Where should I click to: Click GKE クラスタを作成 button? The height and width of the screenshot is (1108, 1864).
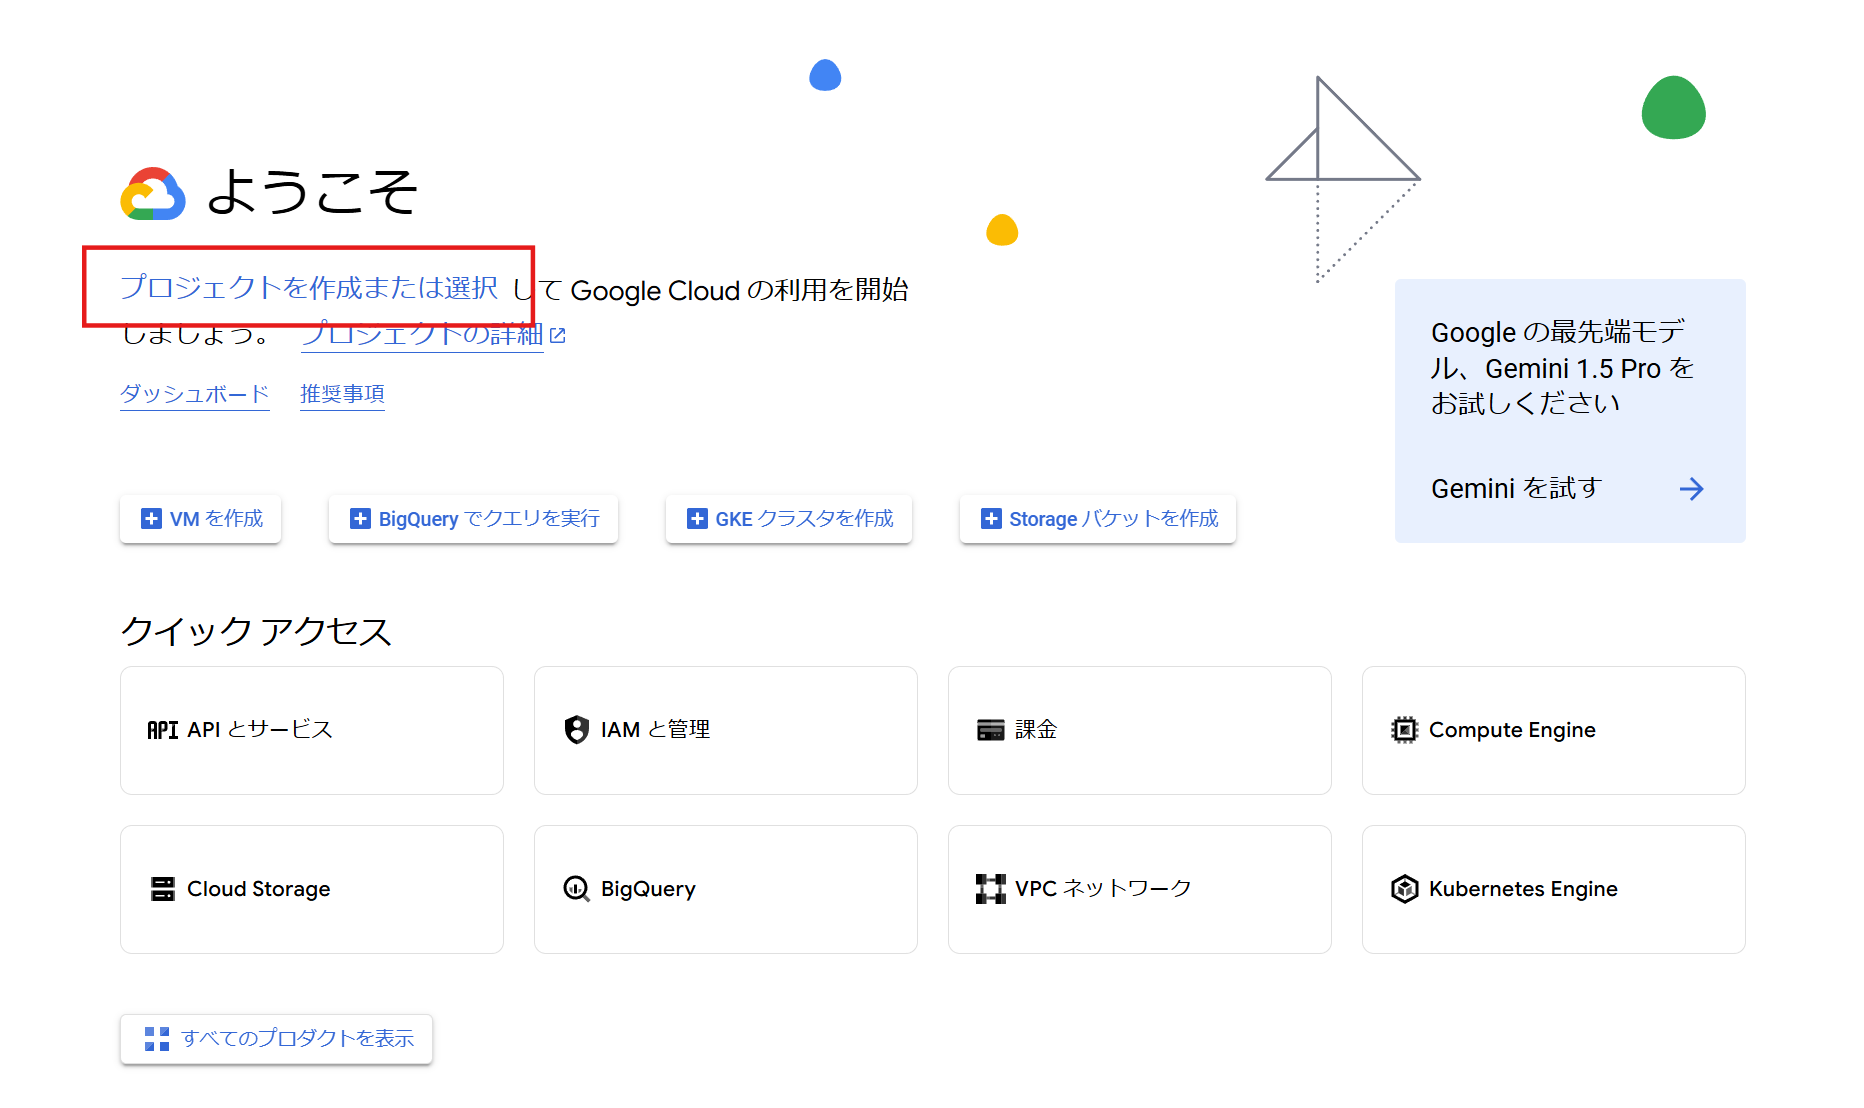(x=789, y=519)
